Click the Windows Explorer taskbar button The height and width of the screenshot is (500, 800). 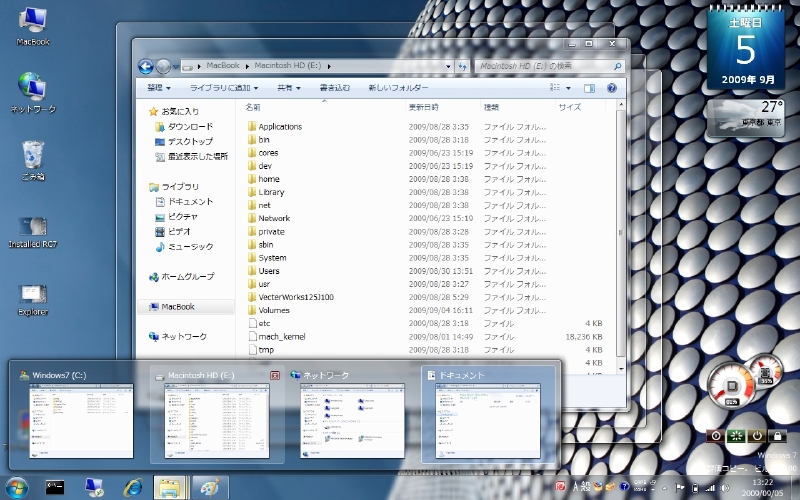[170, 488]
